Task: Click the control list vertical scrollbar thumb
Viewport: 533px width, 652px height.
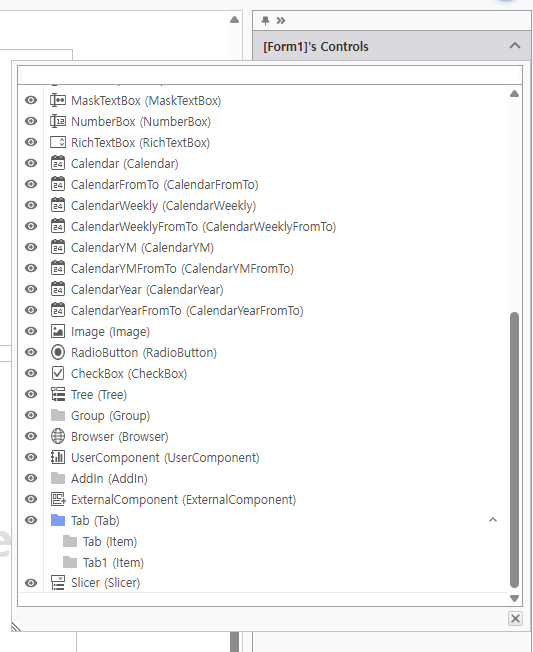Action: tap(514, 449)
